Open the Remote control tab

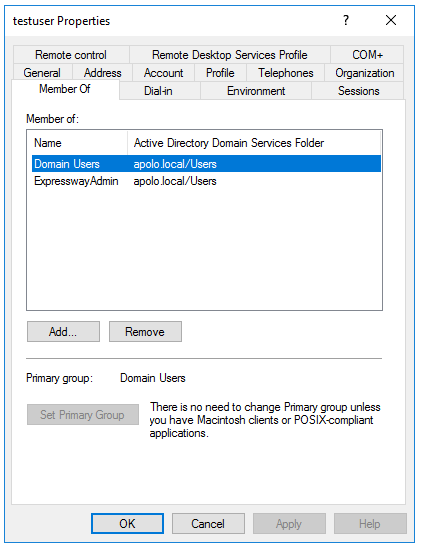click(71, 55)
